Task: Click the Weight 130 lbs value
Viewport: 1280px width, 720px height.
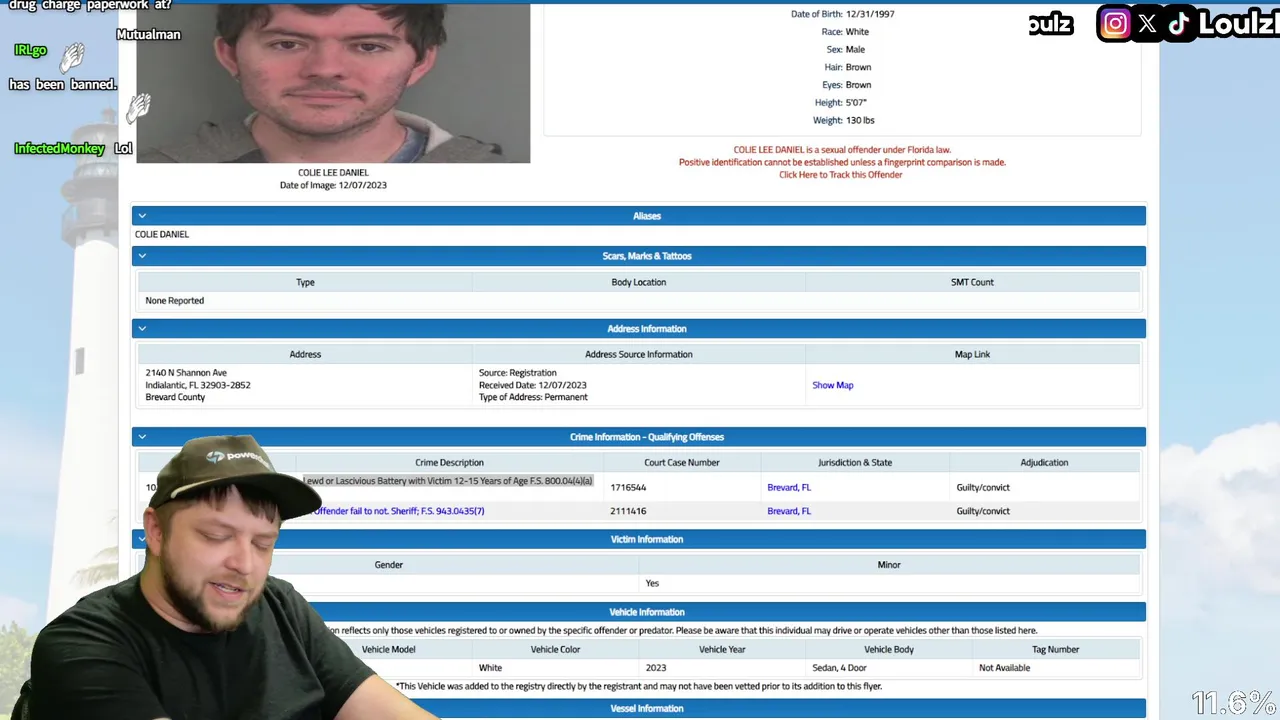Action: 860,120
